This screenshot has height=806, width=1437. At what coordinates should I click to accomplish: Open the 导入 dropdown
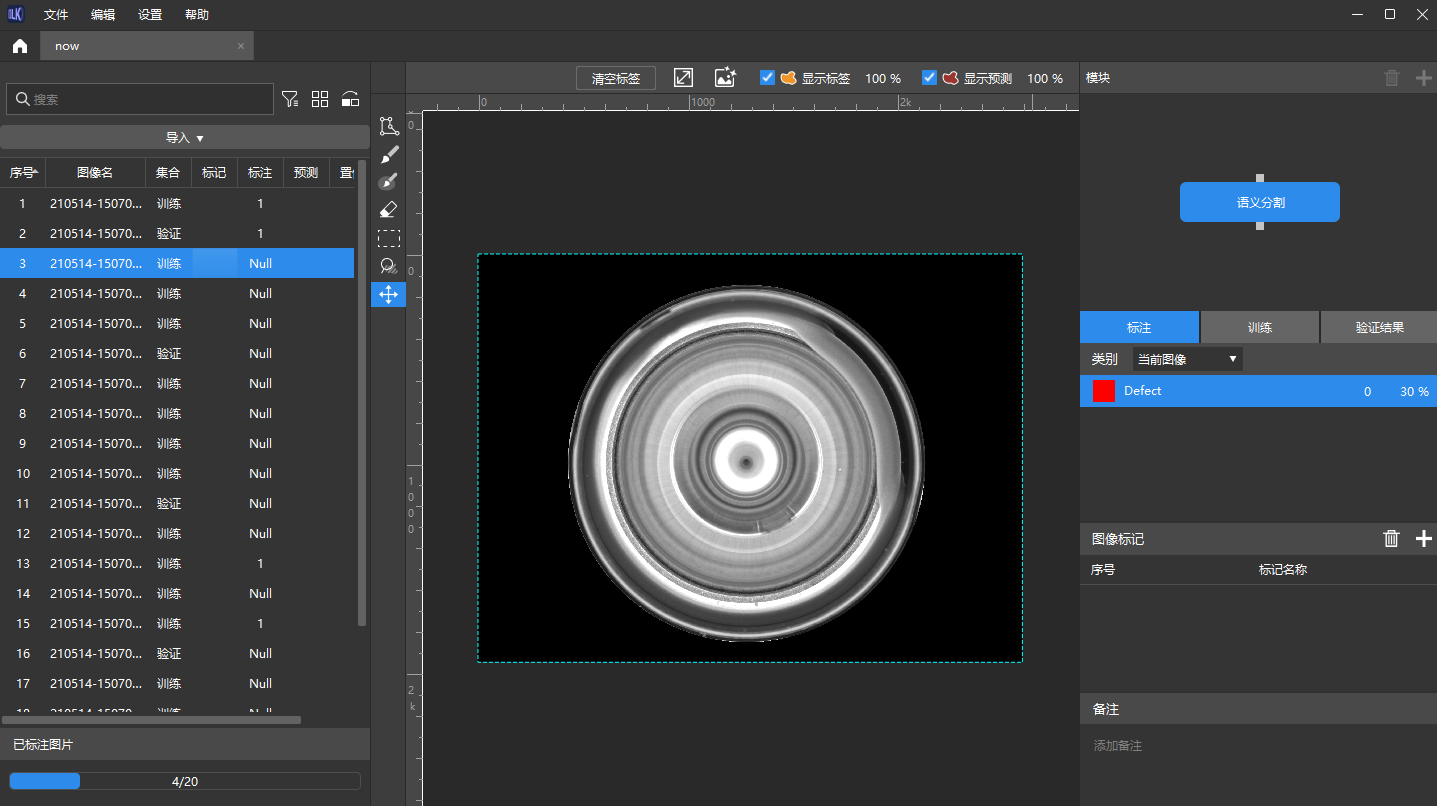click(x=185, y=138)
